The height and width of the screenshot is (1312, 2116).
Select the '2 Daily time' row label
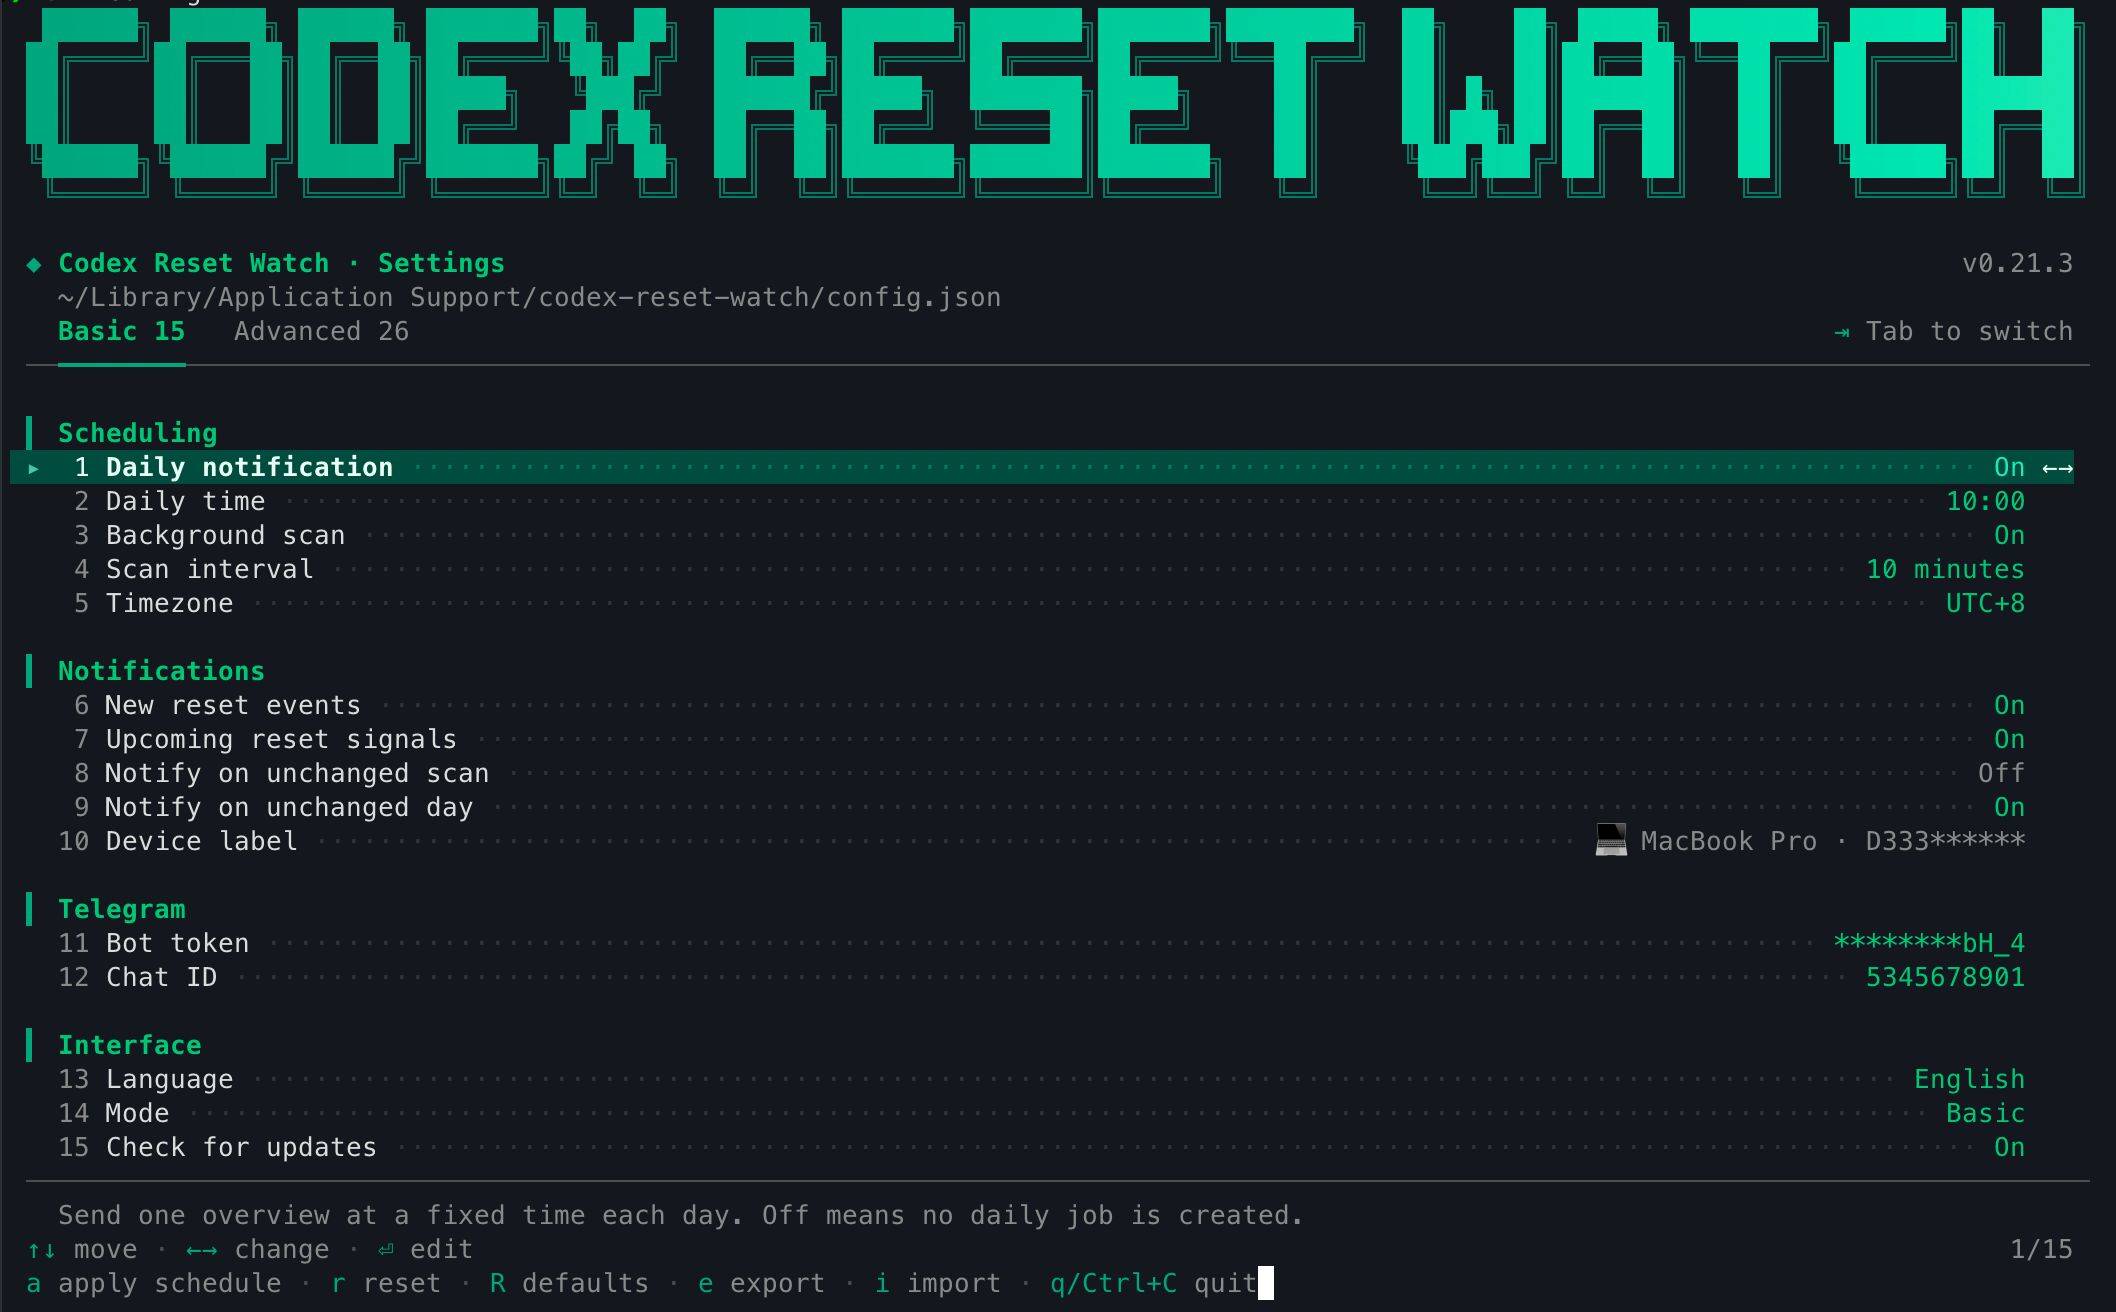170,502
